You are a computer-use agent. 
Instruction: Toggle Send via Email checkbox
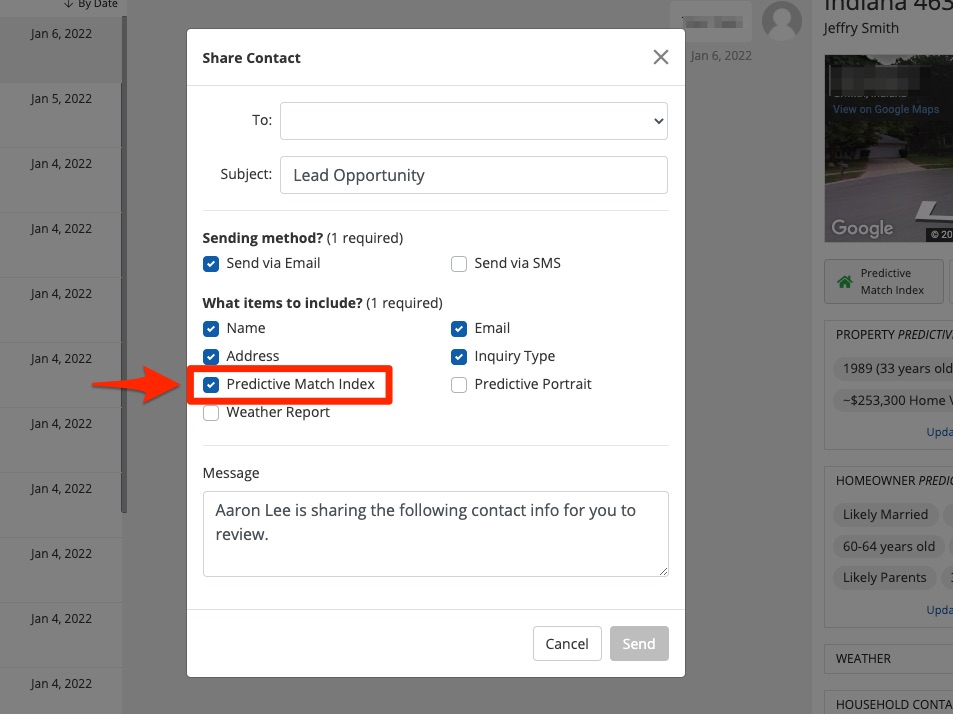[x=211, y=264]
